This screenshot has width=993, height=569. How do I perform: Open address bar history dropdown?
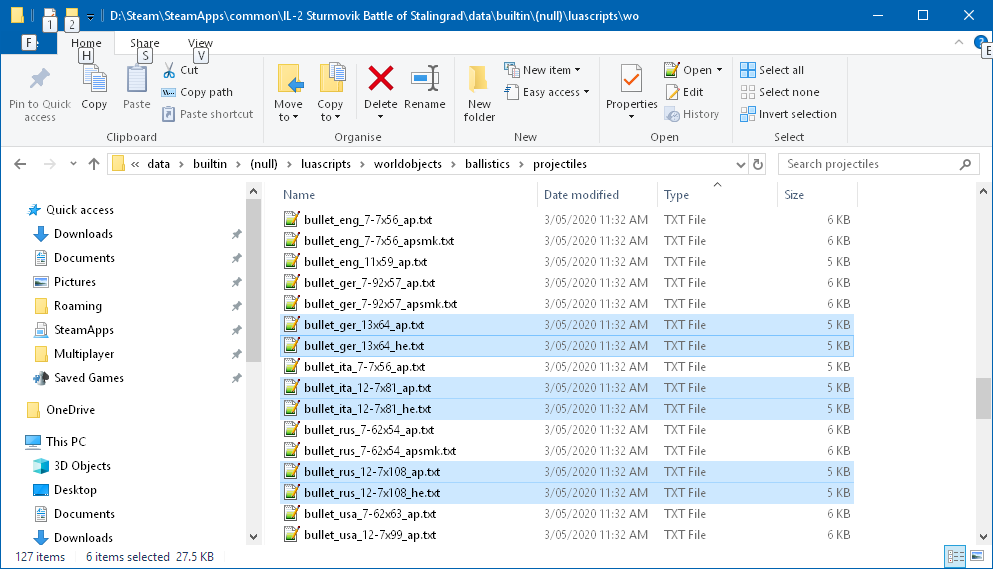[x=740, y=165]
